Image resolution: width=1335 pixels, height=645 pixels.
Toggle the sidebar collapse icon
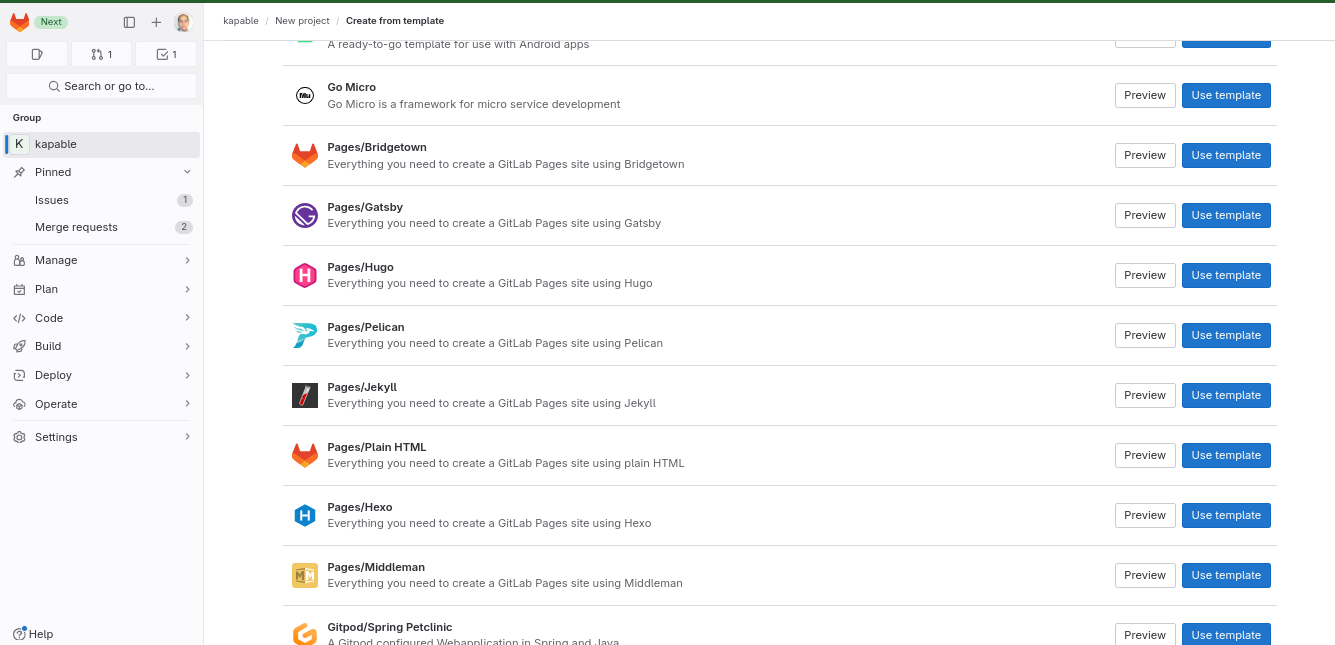coord(129,22)
